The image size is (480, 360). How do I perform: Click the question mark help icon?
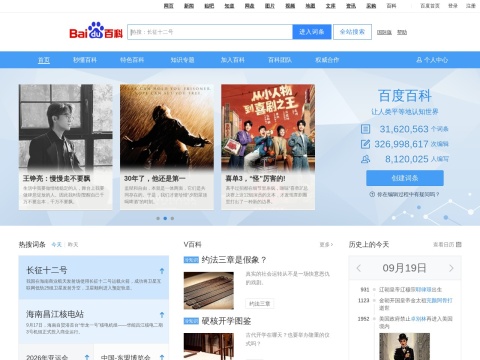click(372, 194)
